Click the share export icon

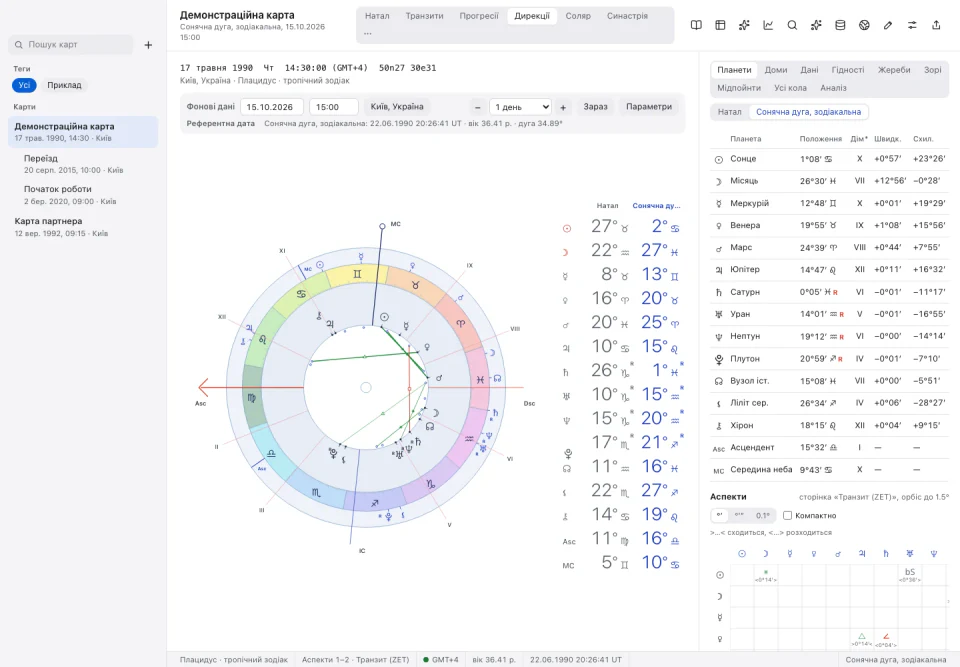[936, 25]
